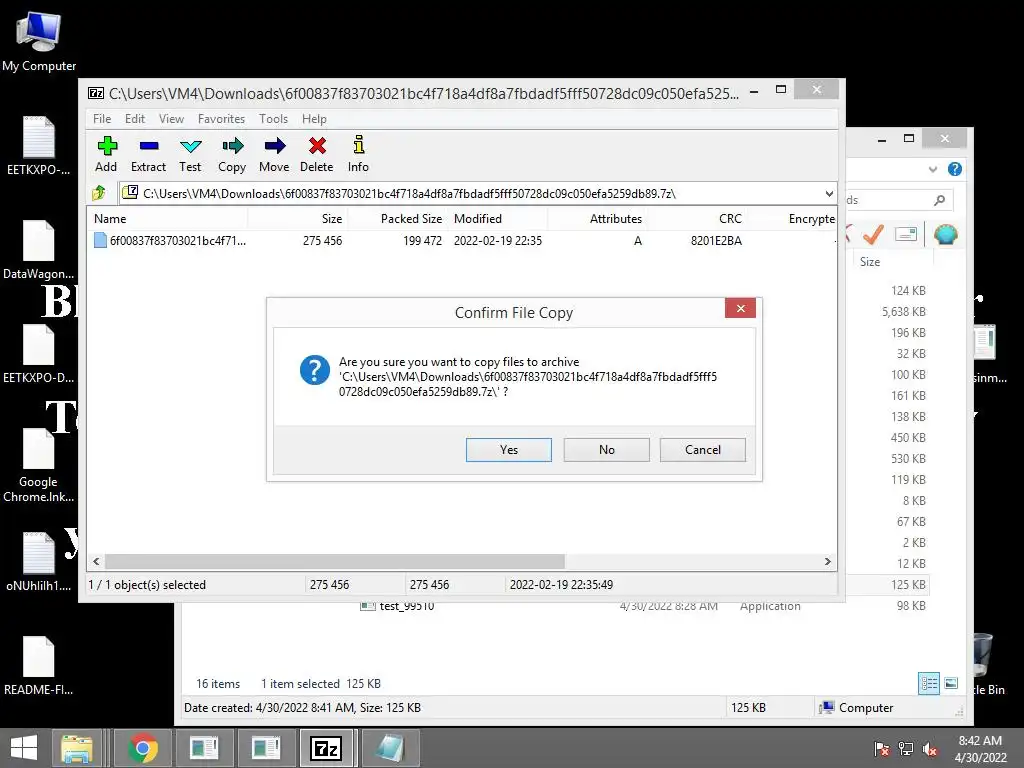Viewport: 1024px width, 768px height.
Task: Switch Explorer to large icons view
Action: pos(952,684)
